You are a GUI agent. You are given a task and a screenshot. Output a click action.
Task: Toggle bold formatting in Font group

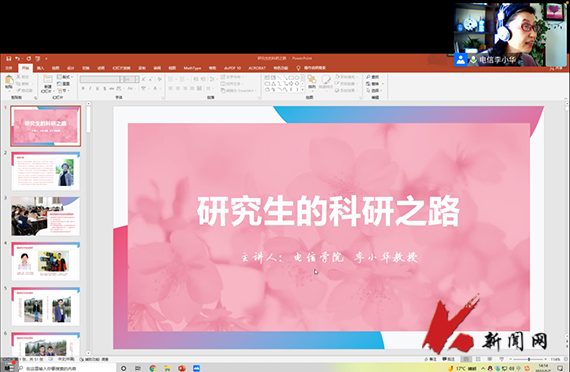pos(83,88)
